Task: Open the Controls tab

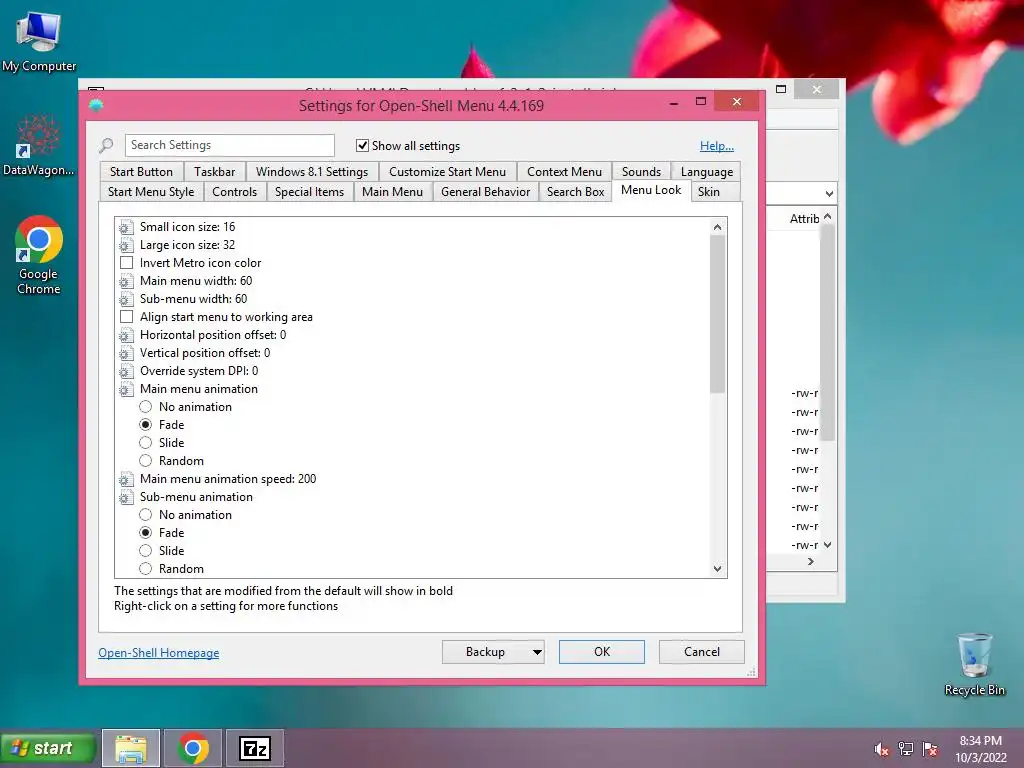Action: click(234, 192)
